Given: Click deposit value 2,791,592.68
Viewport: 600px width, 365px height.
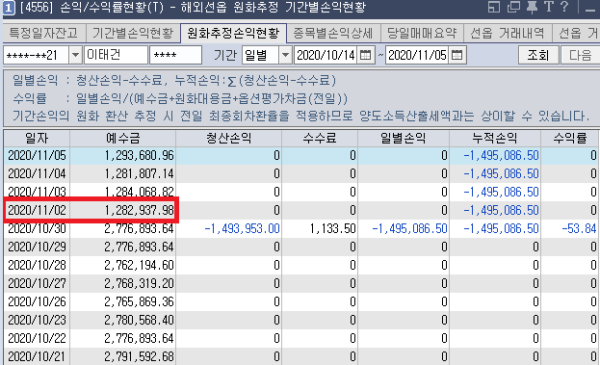Looking at the screenshot, I should coord(139,357).
